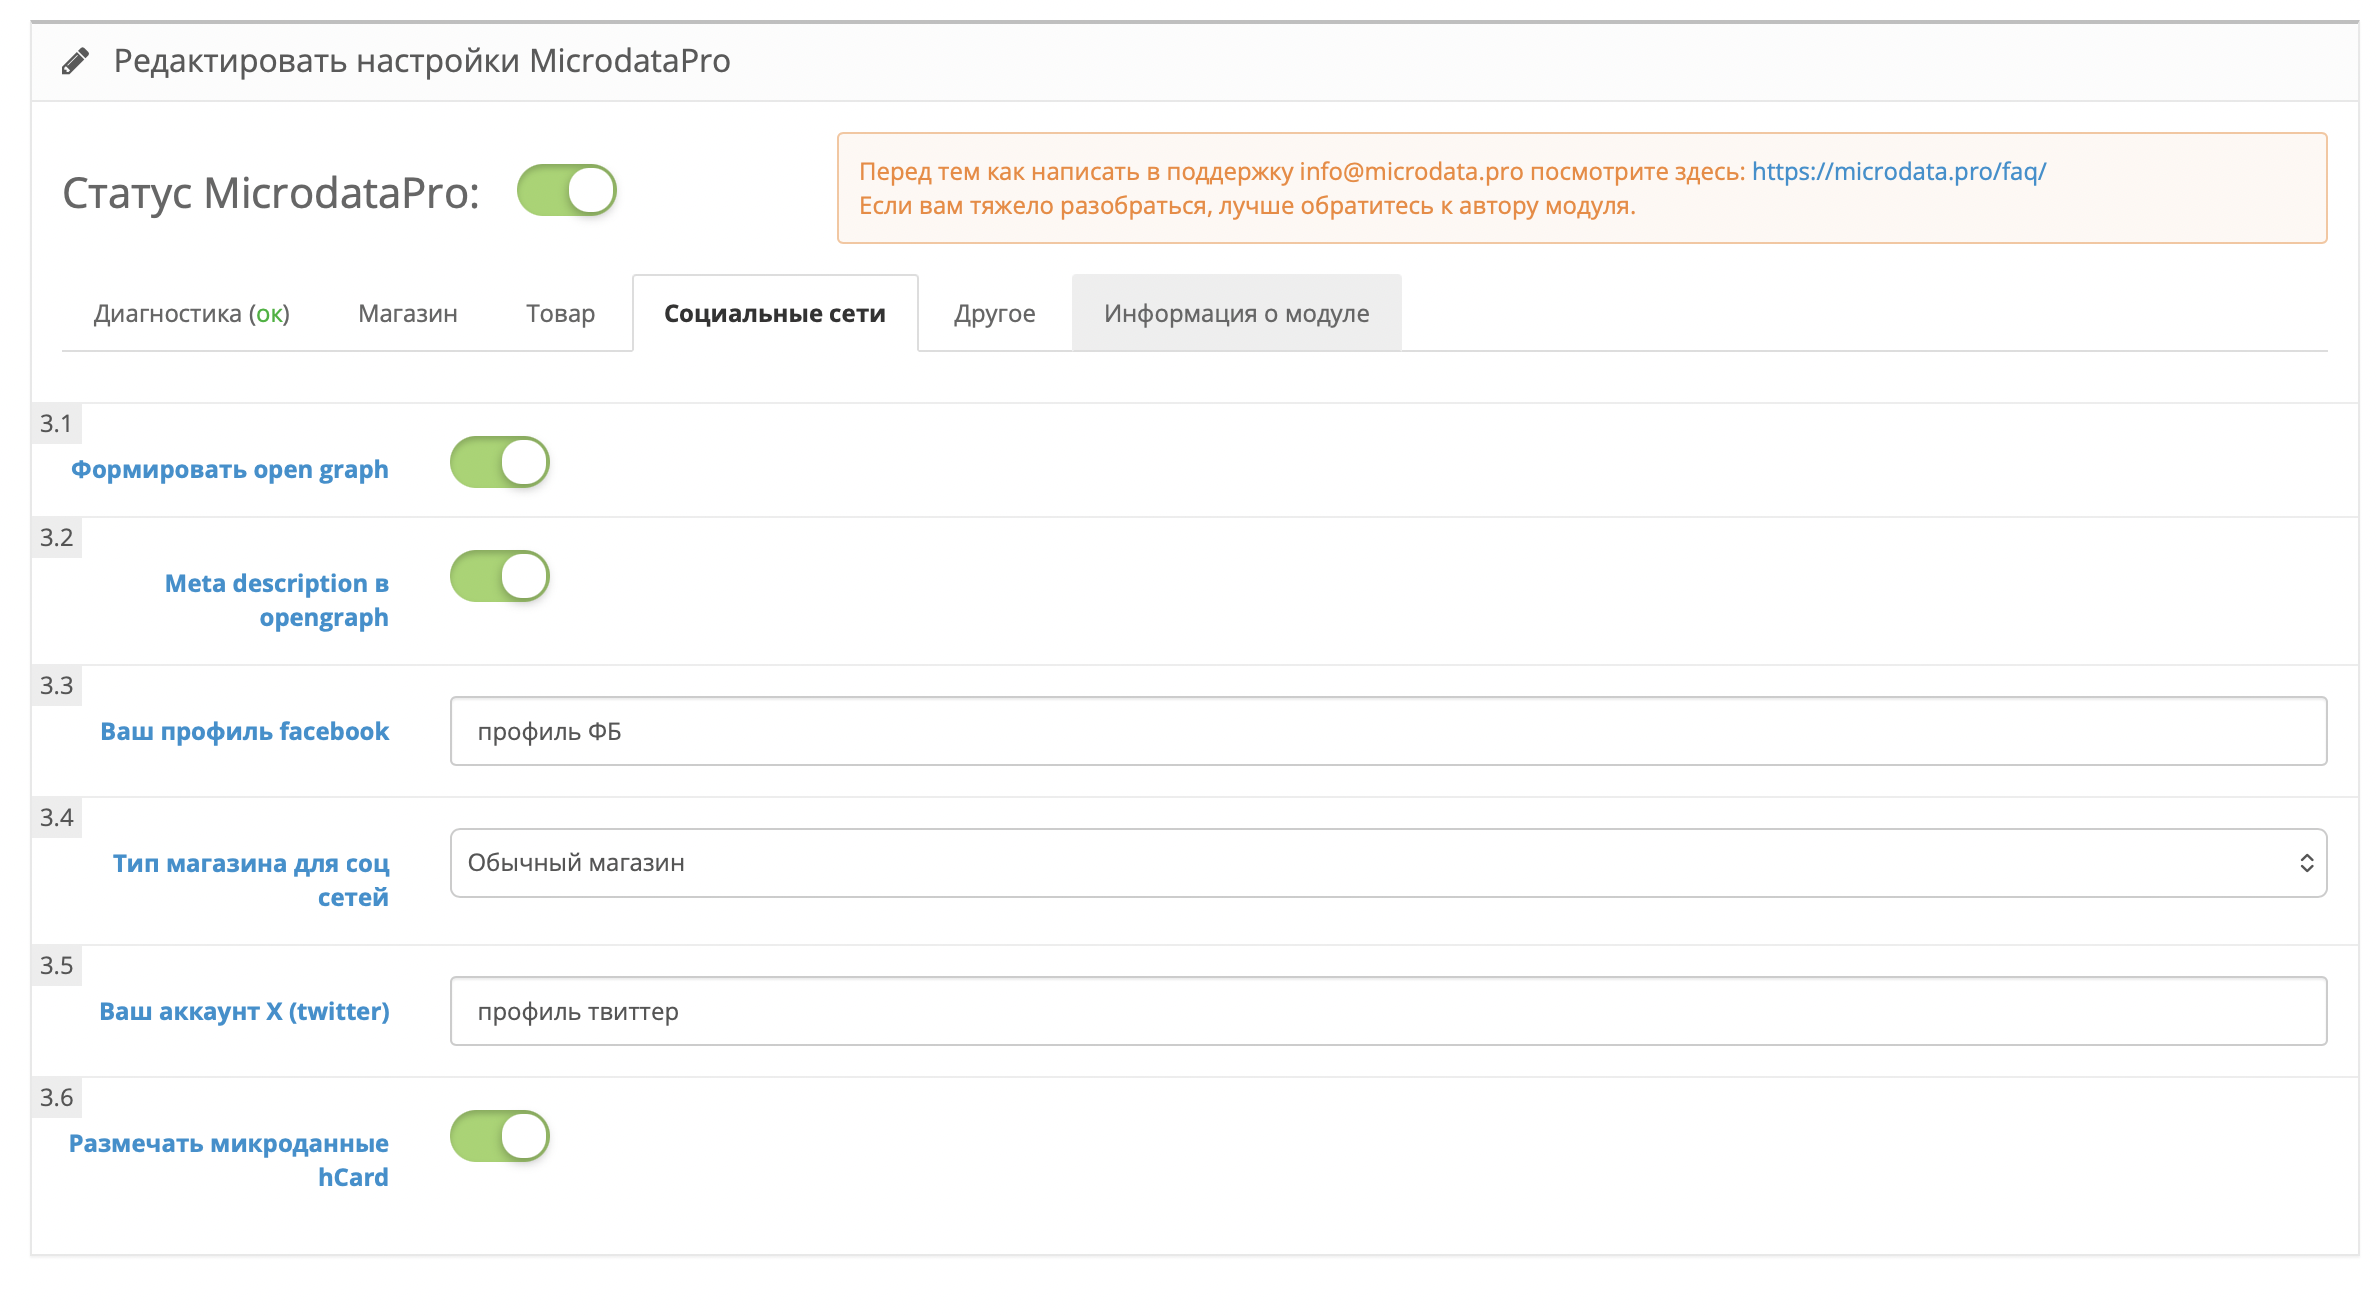Select the Социальные сети tab
Viewport: 2376px width, 1316px height.
(x=775, y=313)
